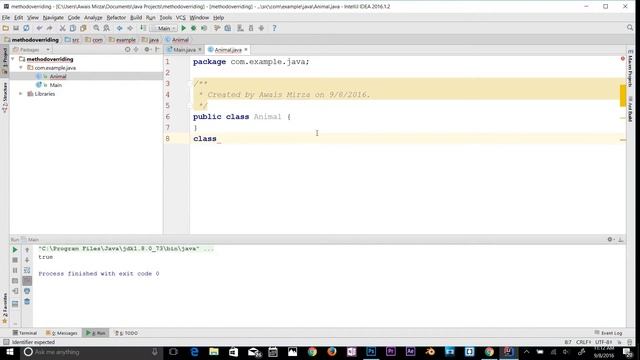
Task: Click the Scroll from Source target icon
Action: tap(127, 50)
